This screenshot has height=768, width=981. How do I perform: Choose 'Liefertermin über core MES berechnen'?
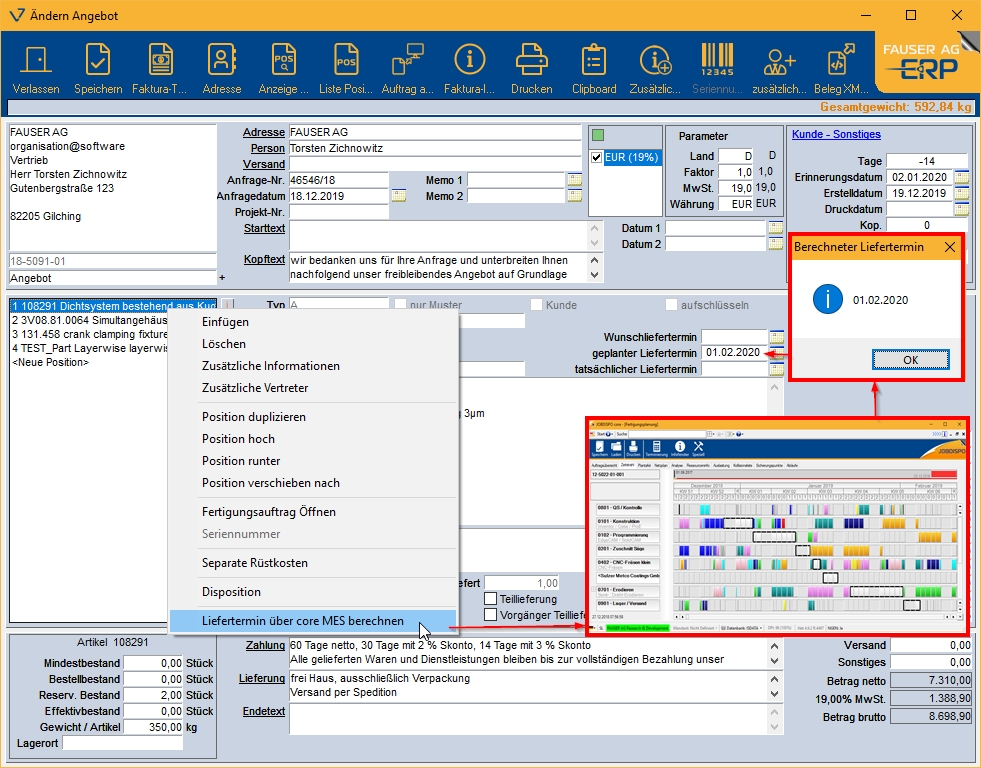point(303,621)
